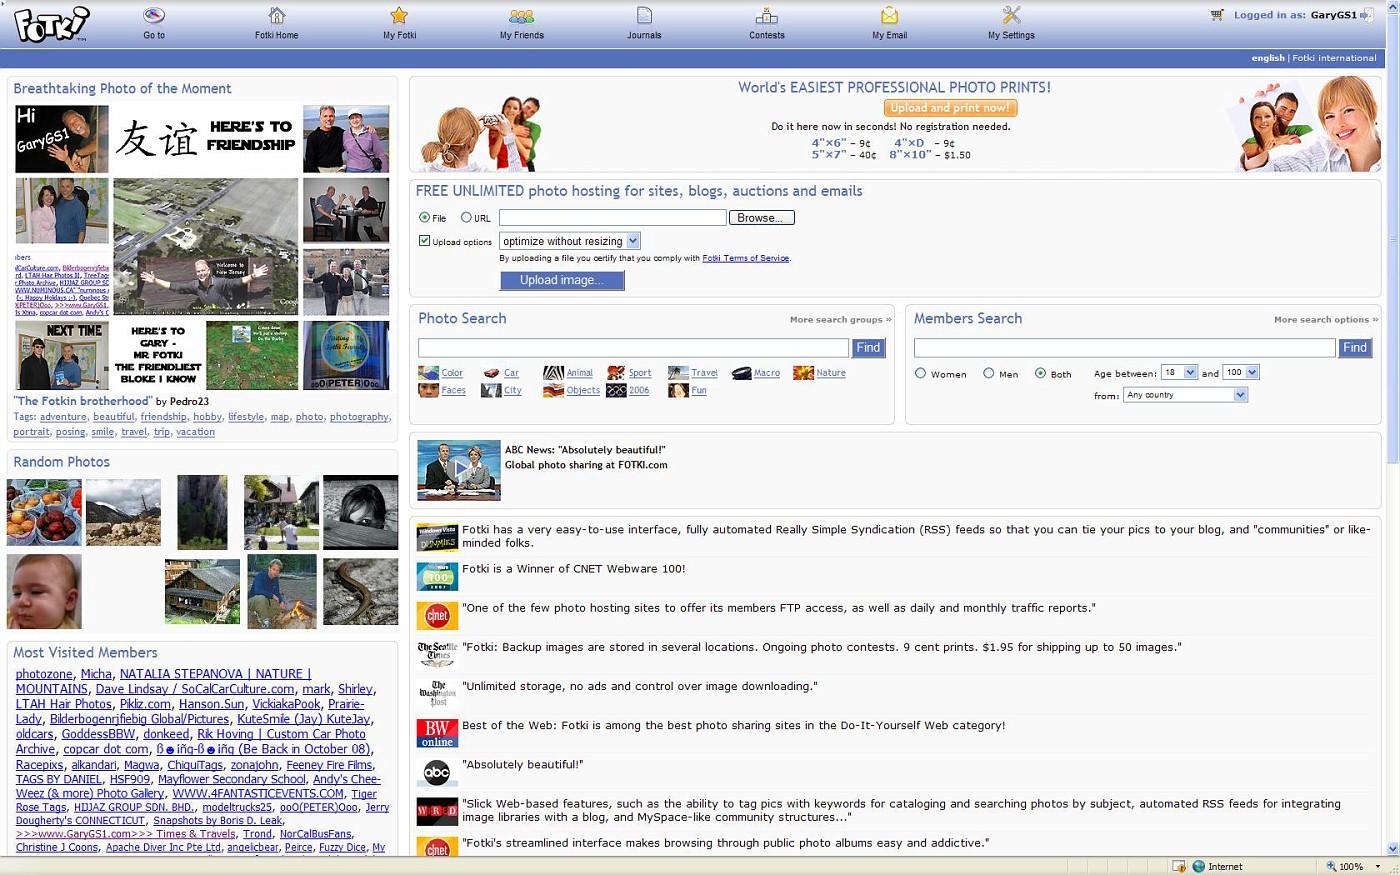The image size is (1400, 875).
Task: Select the URL upload radio button
Action: click(x=466, y=217)
